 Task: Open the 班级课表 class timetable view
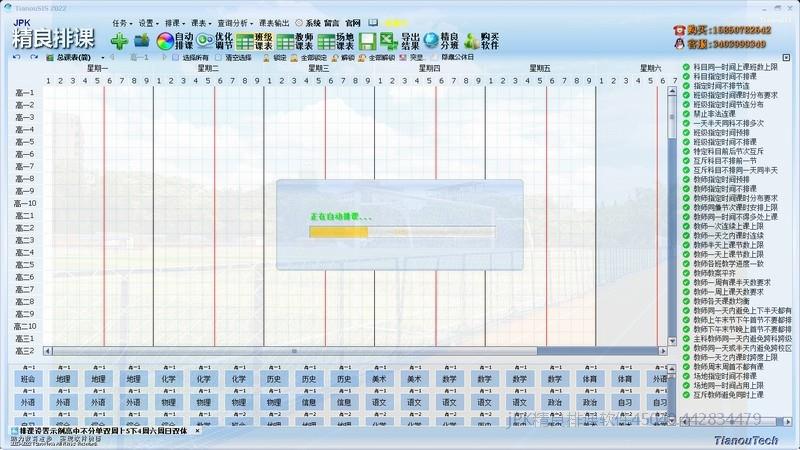255,41
